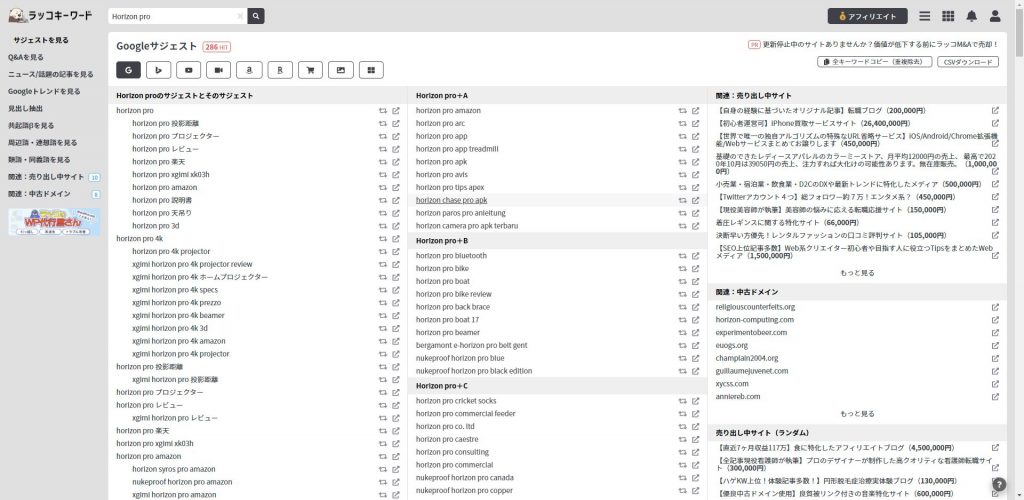This screenshot has height=500, width=1024.
Task: Click the WP代行屋さん banner ad
Action: click(x=54, y=222)
